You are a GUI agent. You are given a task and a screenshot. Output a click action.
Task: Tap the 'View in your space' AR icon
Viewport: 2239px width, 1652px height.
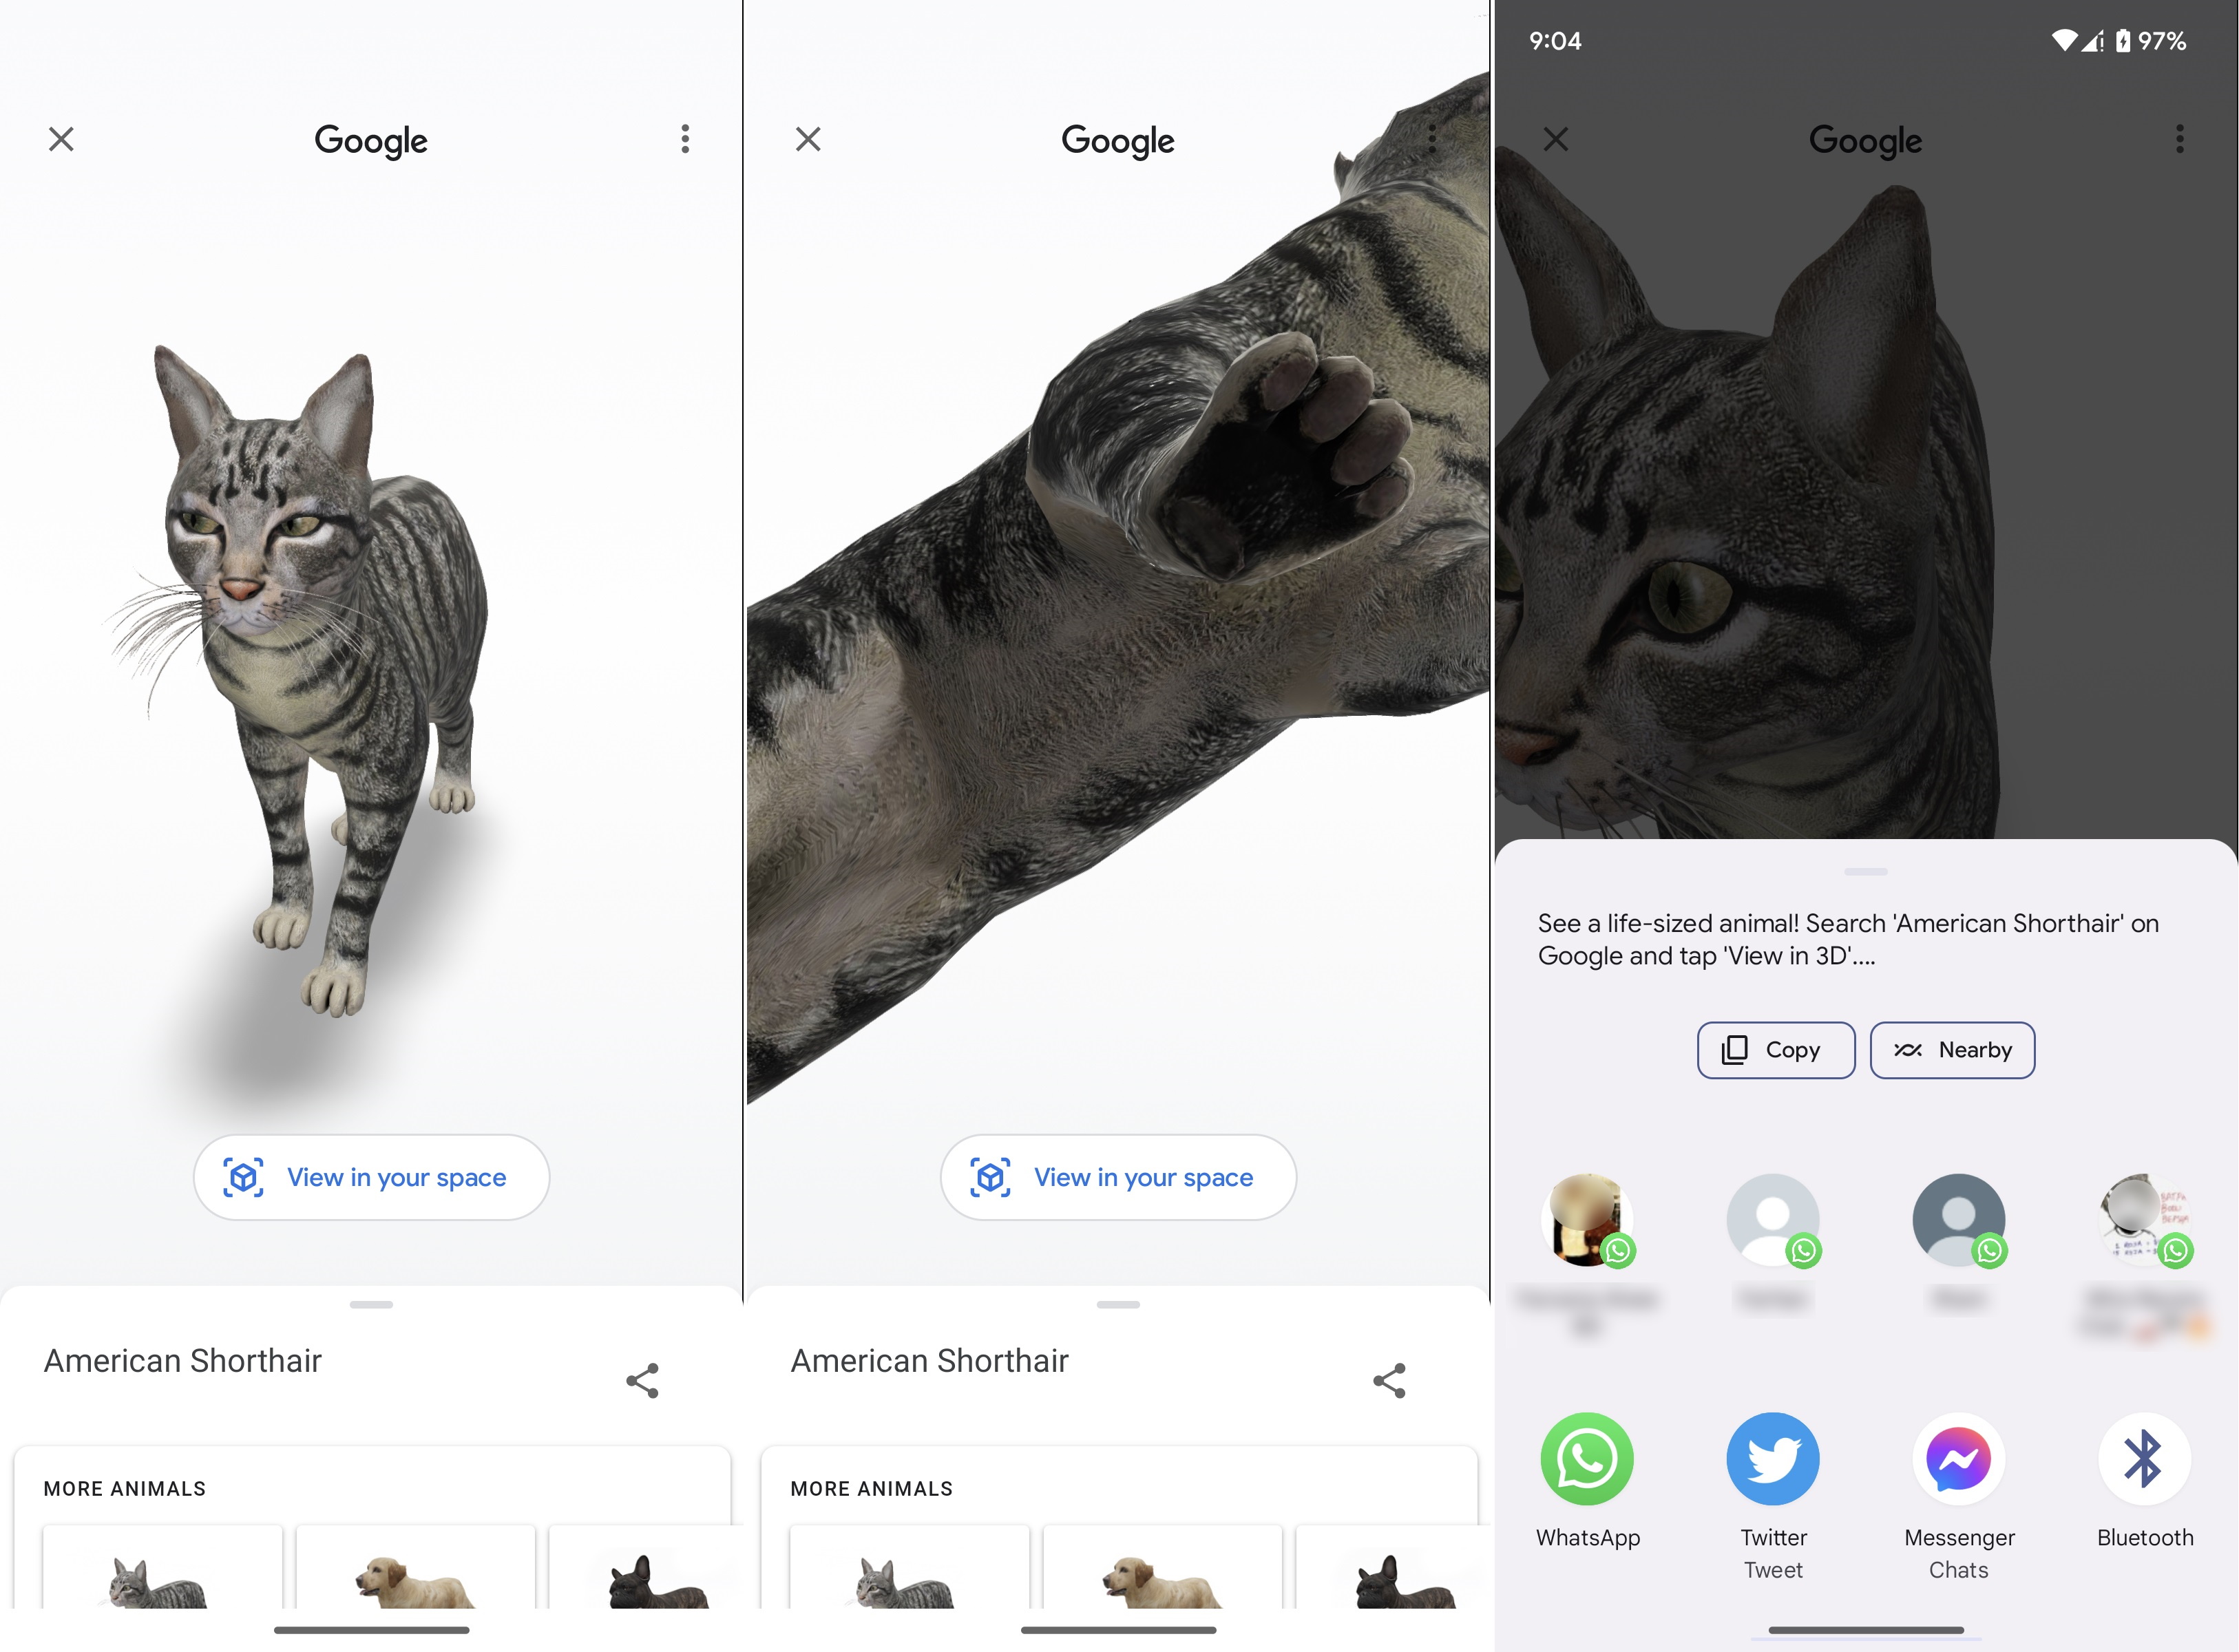point(242,1178)
